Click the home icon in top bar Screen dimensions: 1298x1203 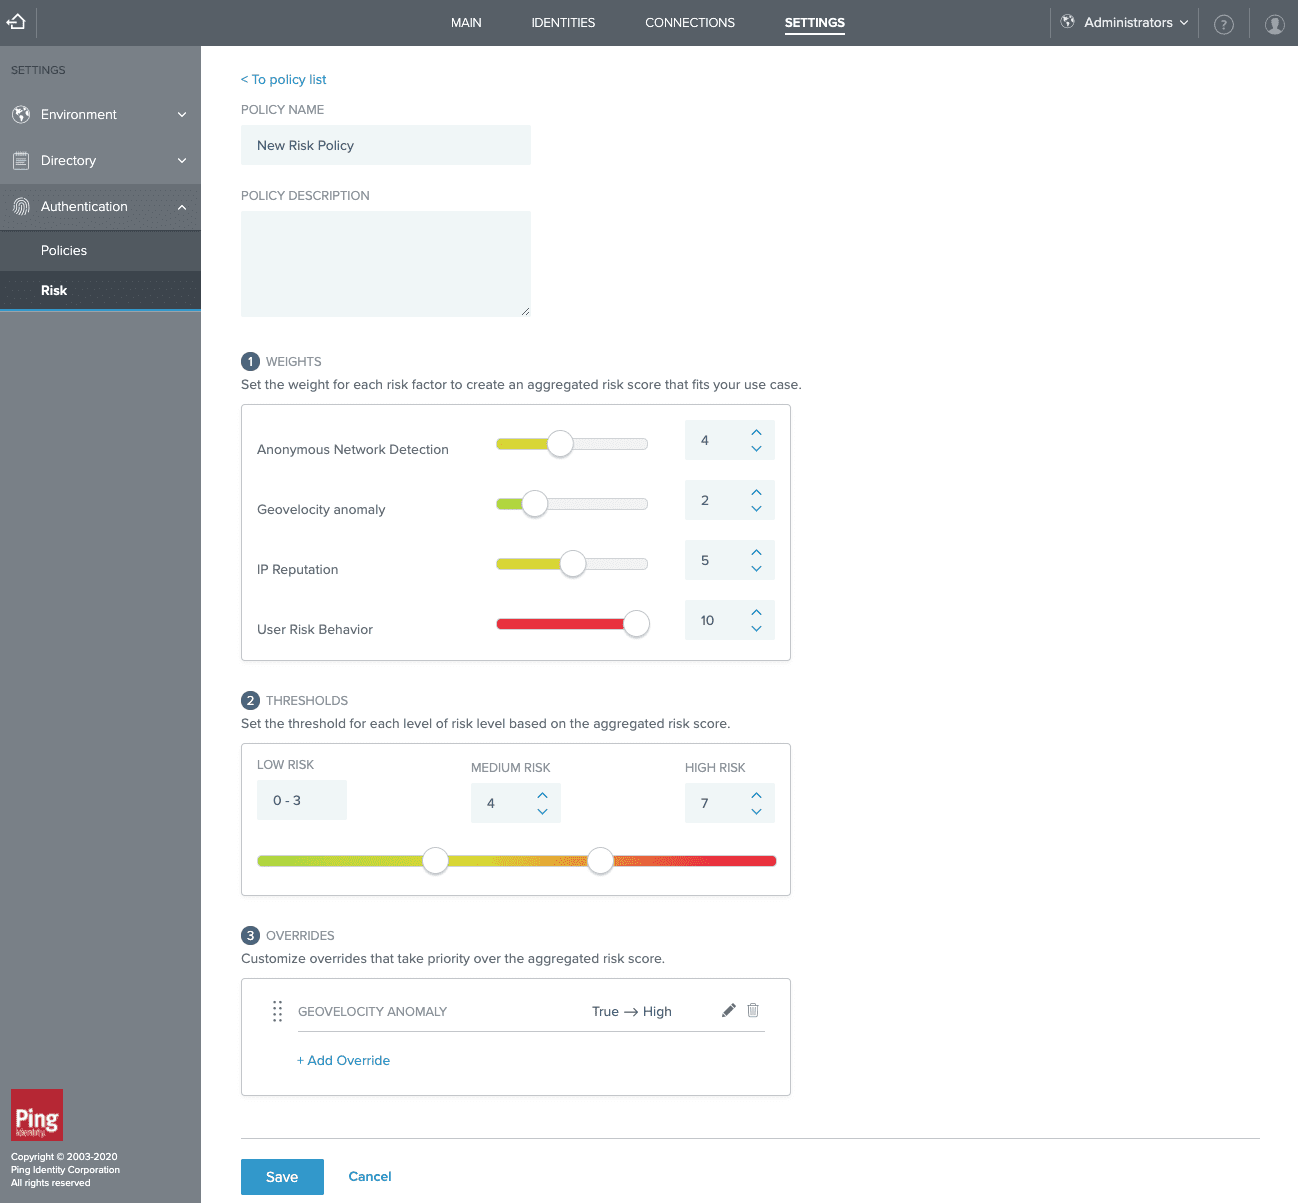tap(15, 21)
